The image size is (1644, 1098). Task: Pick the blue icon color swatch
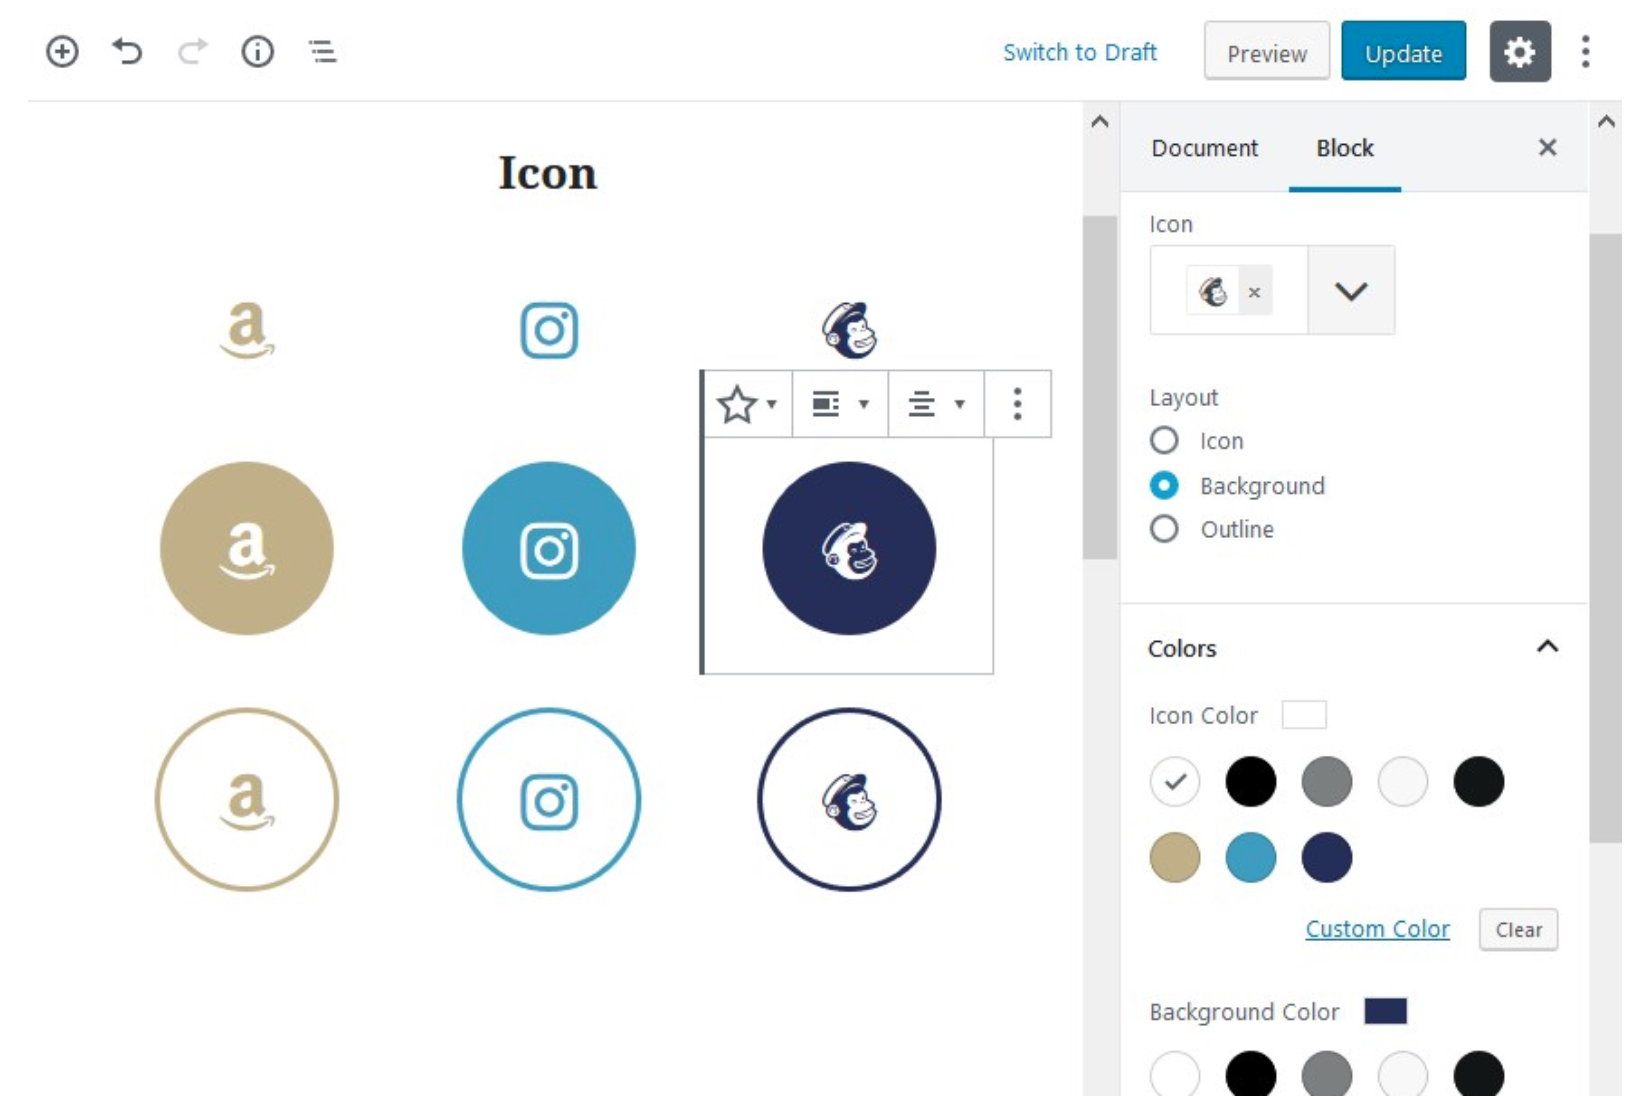pyautogui.click(x=1251, y=857)
